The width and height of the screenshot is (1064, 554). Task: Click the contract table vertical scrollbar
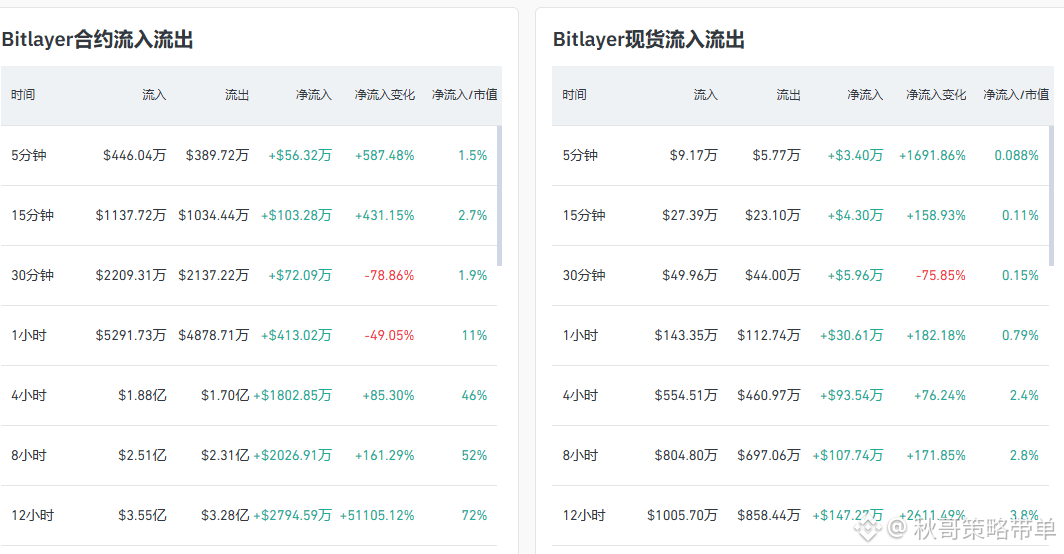(499, 196)
